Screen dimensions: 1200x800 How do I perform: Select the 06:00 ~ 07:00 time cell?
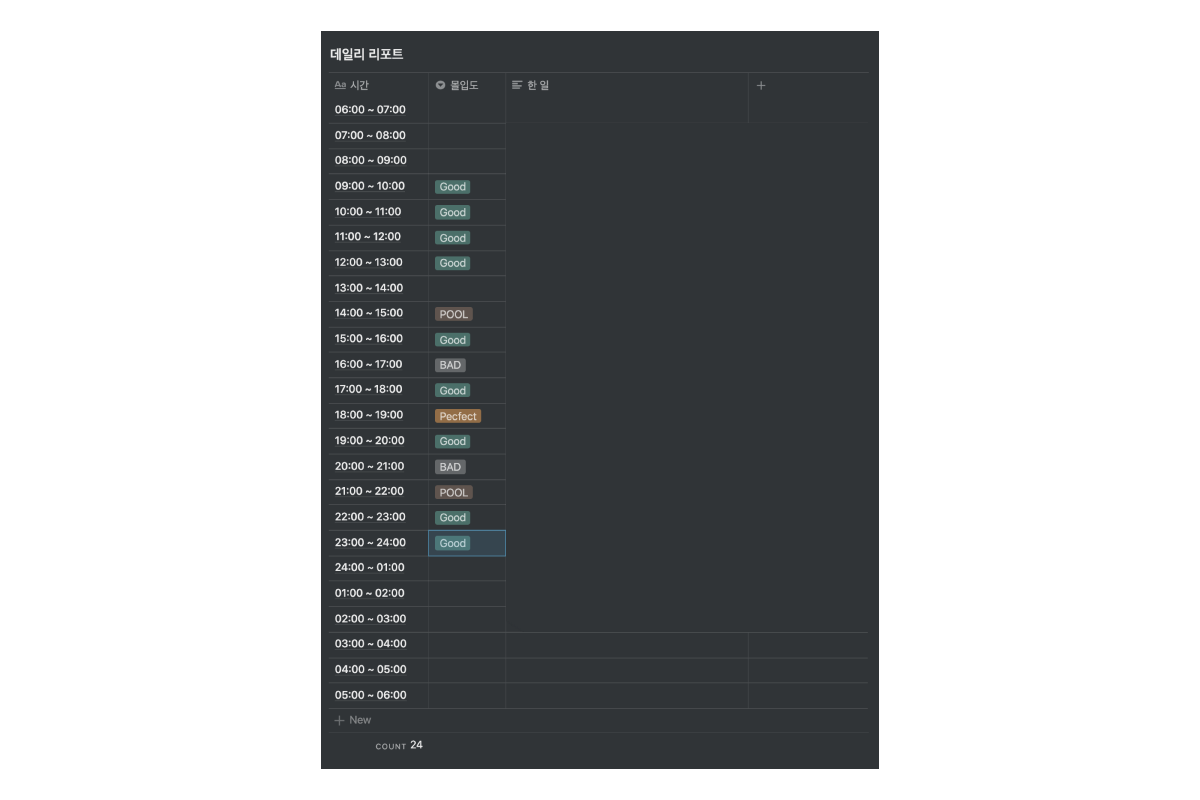(370, 110)
